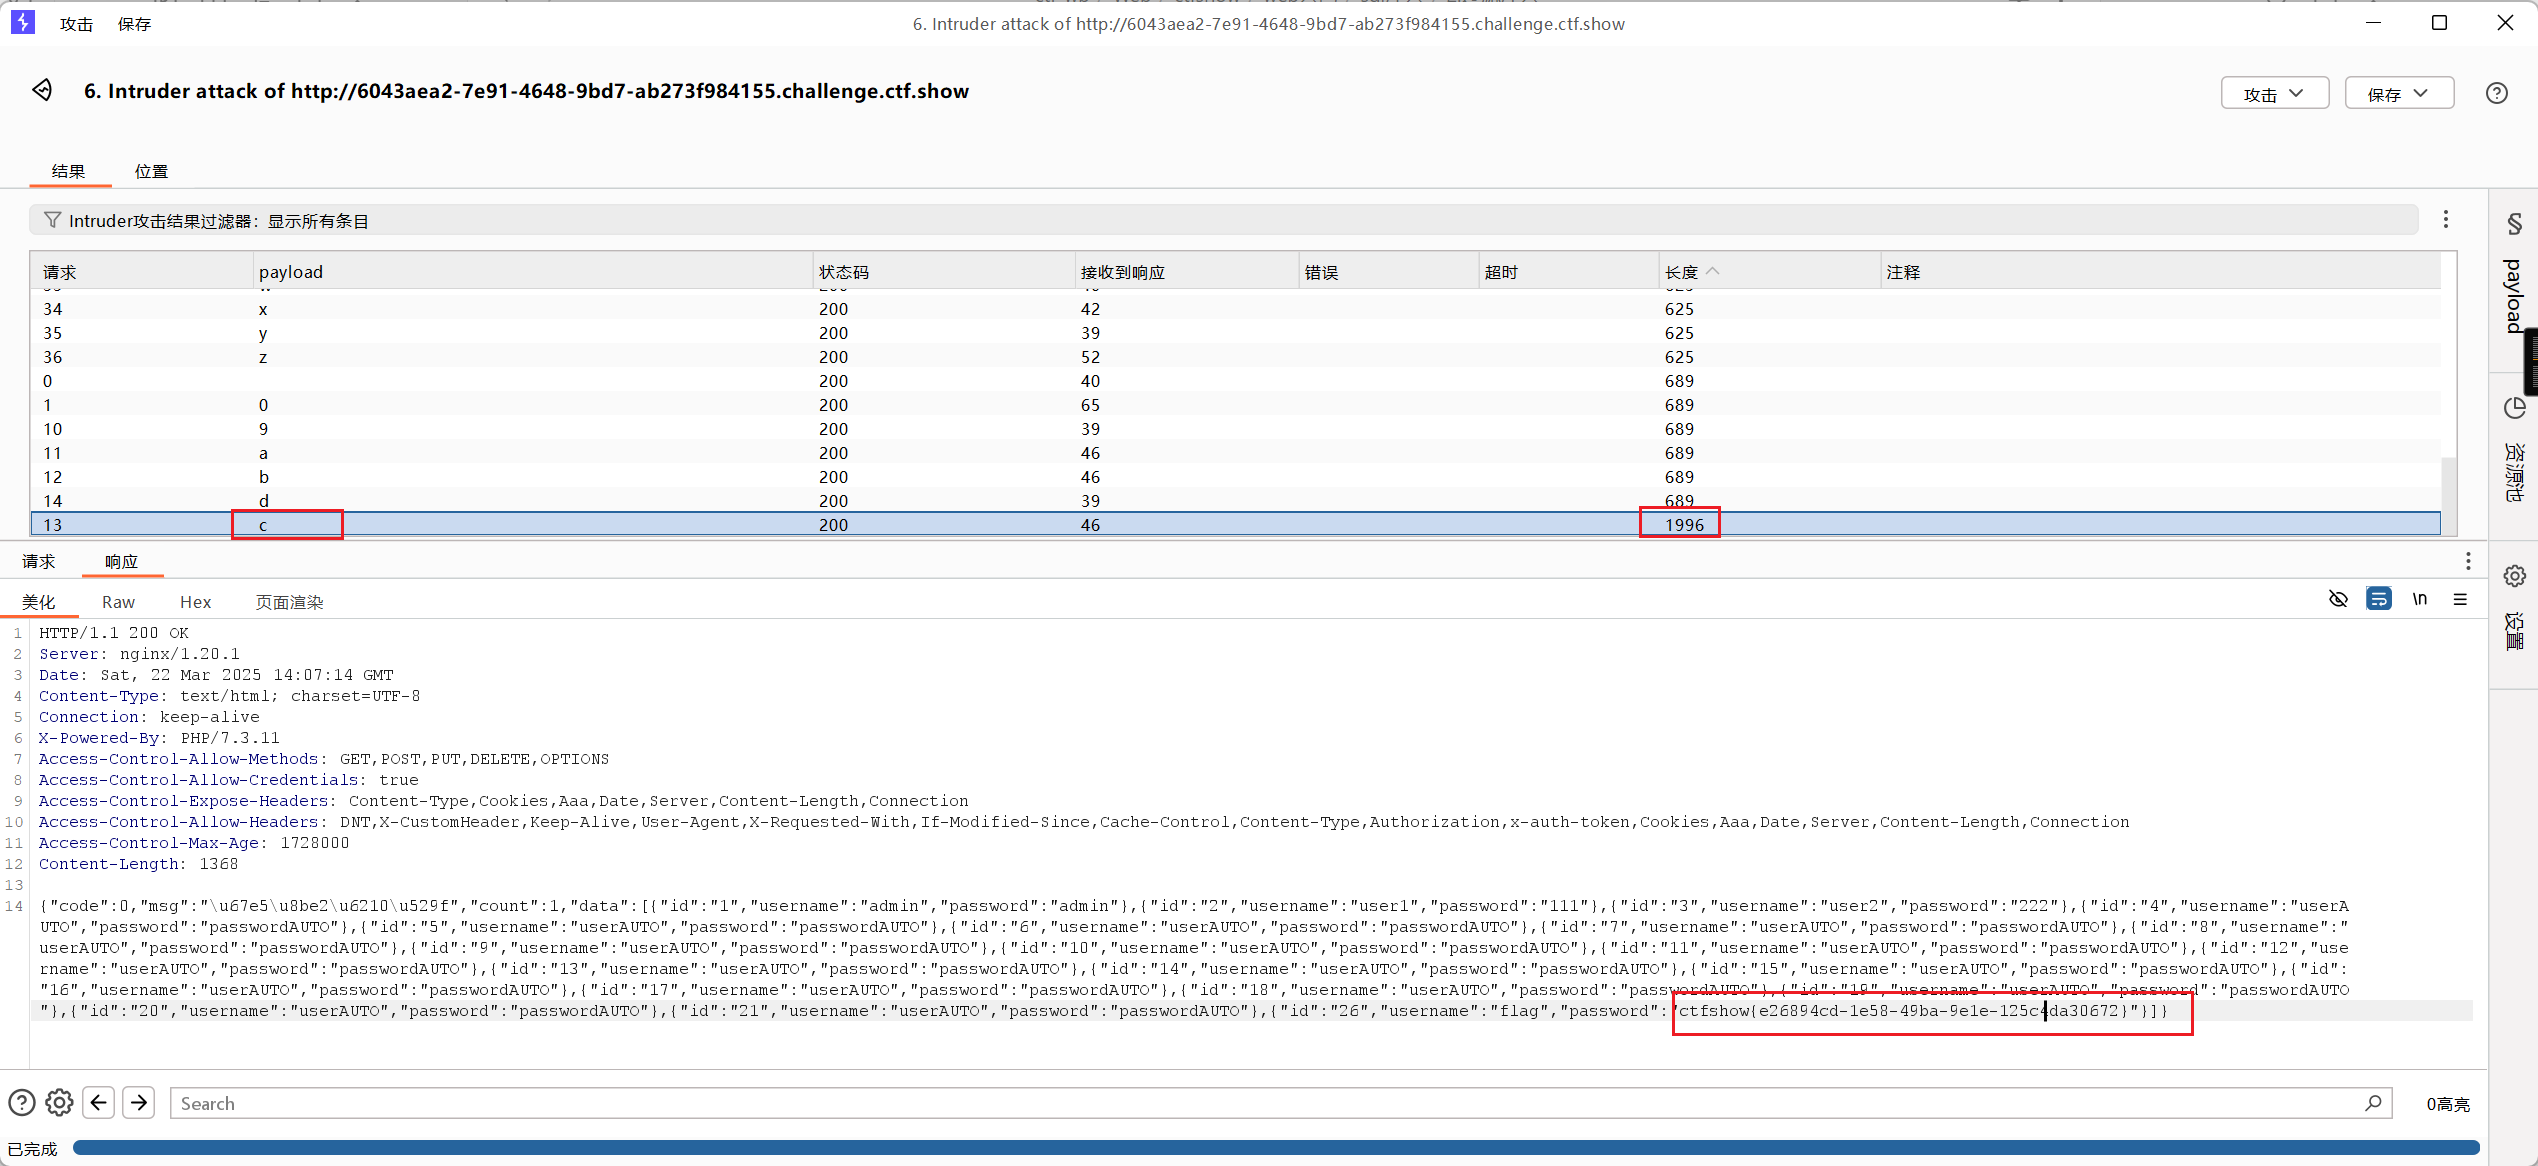Open the help icon near 保存 dropdown
Image resolution: width=2538 pixels, height=1166 pixels.
(2496, 93)
